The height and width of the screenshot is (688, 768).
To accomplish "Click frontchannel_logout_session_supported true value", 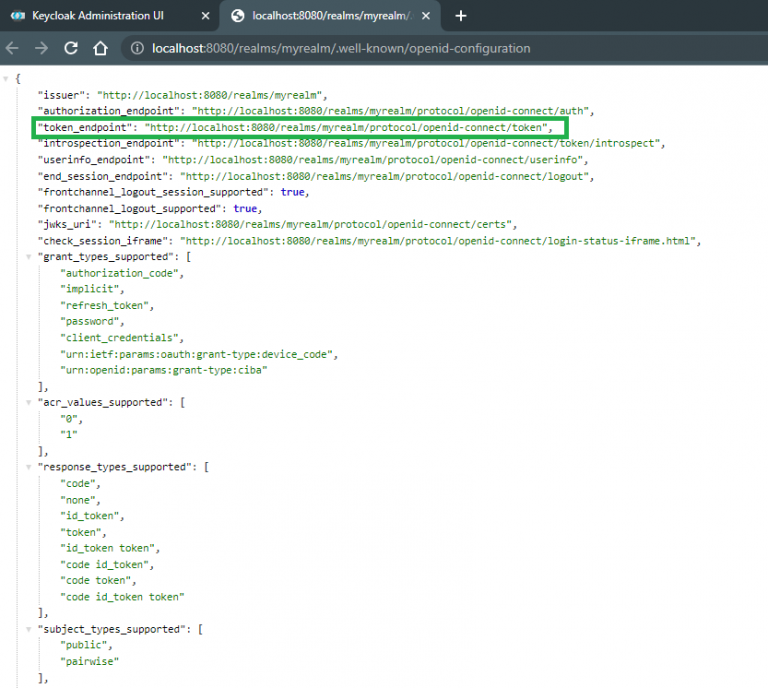I will 292,192.
